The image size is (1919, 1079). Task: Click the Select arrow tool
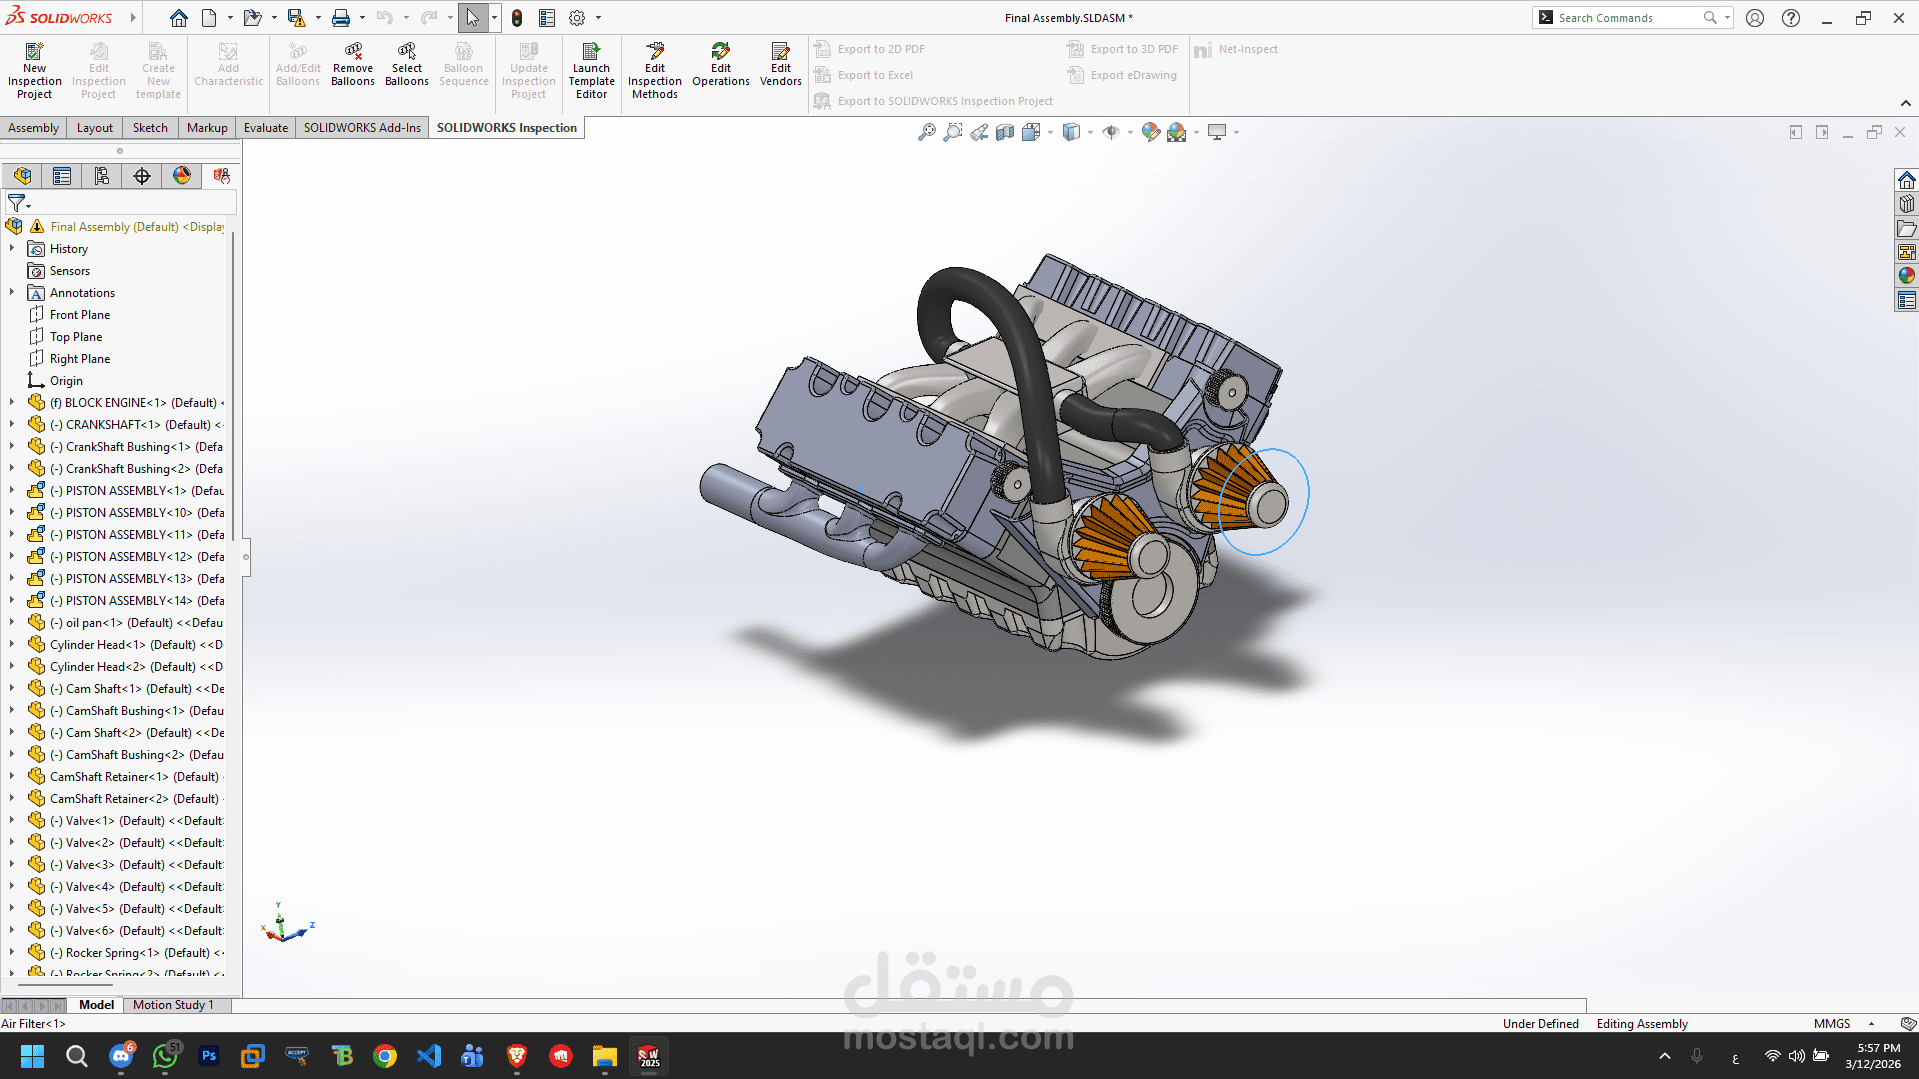tap(472, 18)
